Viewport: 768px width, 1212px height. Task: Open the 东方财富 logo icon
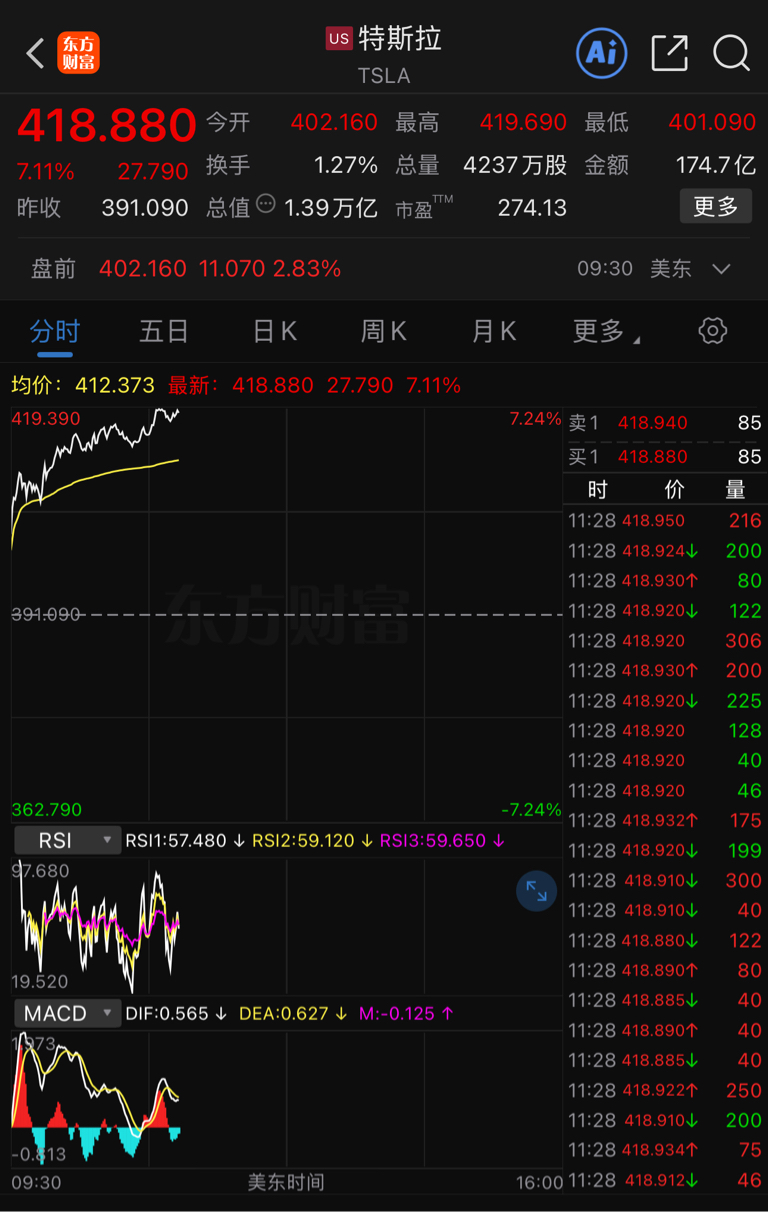tap(78, 53)
